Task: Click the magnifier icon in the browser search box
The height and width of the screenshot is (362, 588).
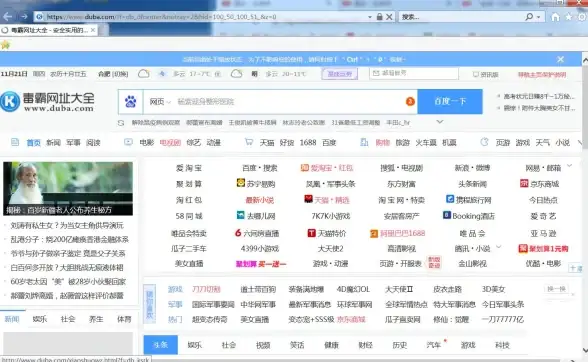Action: point(529,17)
